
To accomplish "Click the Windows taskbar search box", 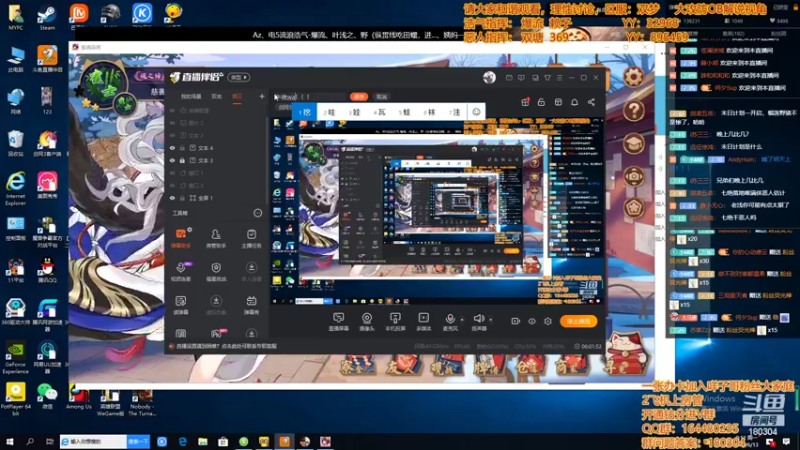I will 94,441.
